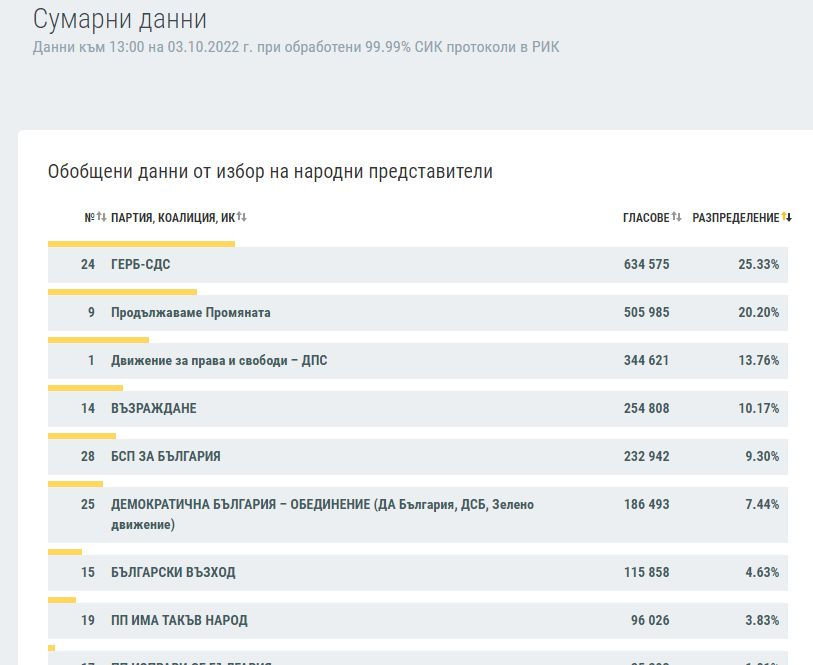Click the РАЗПРЕДЕЛЕНИЕ column header

pos(736,218)
